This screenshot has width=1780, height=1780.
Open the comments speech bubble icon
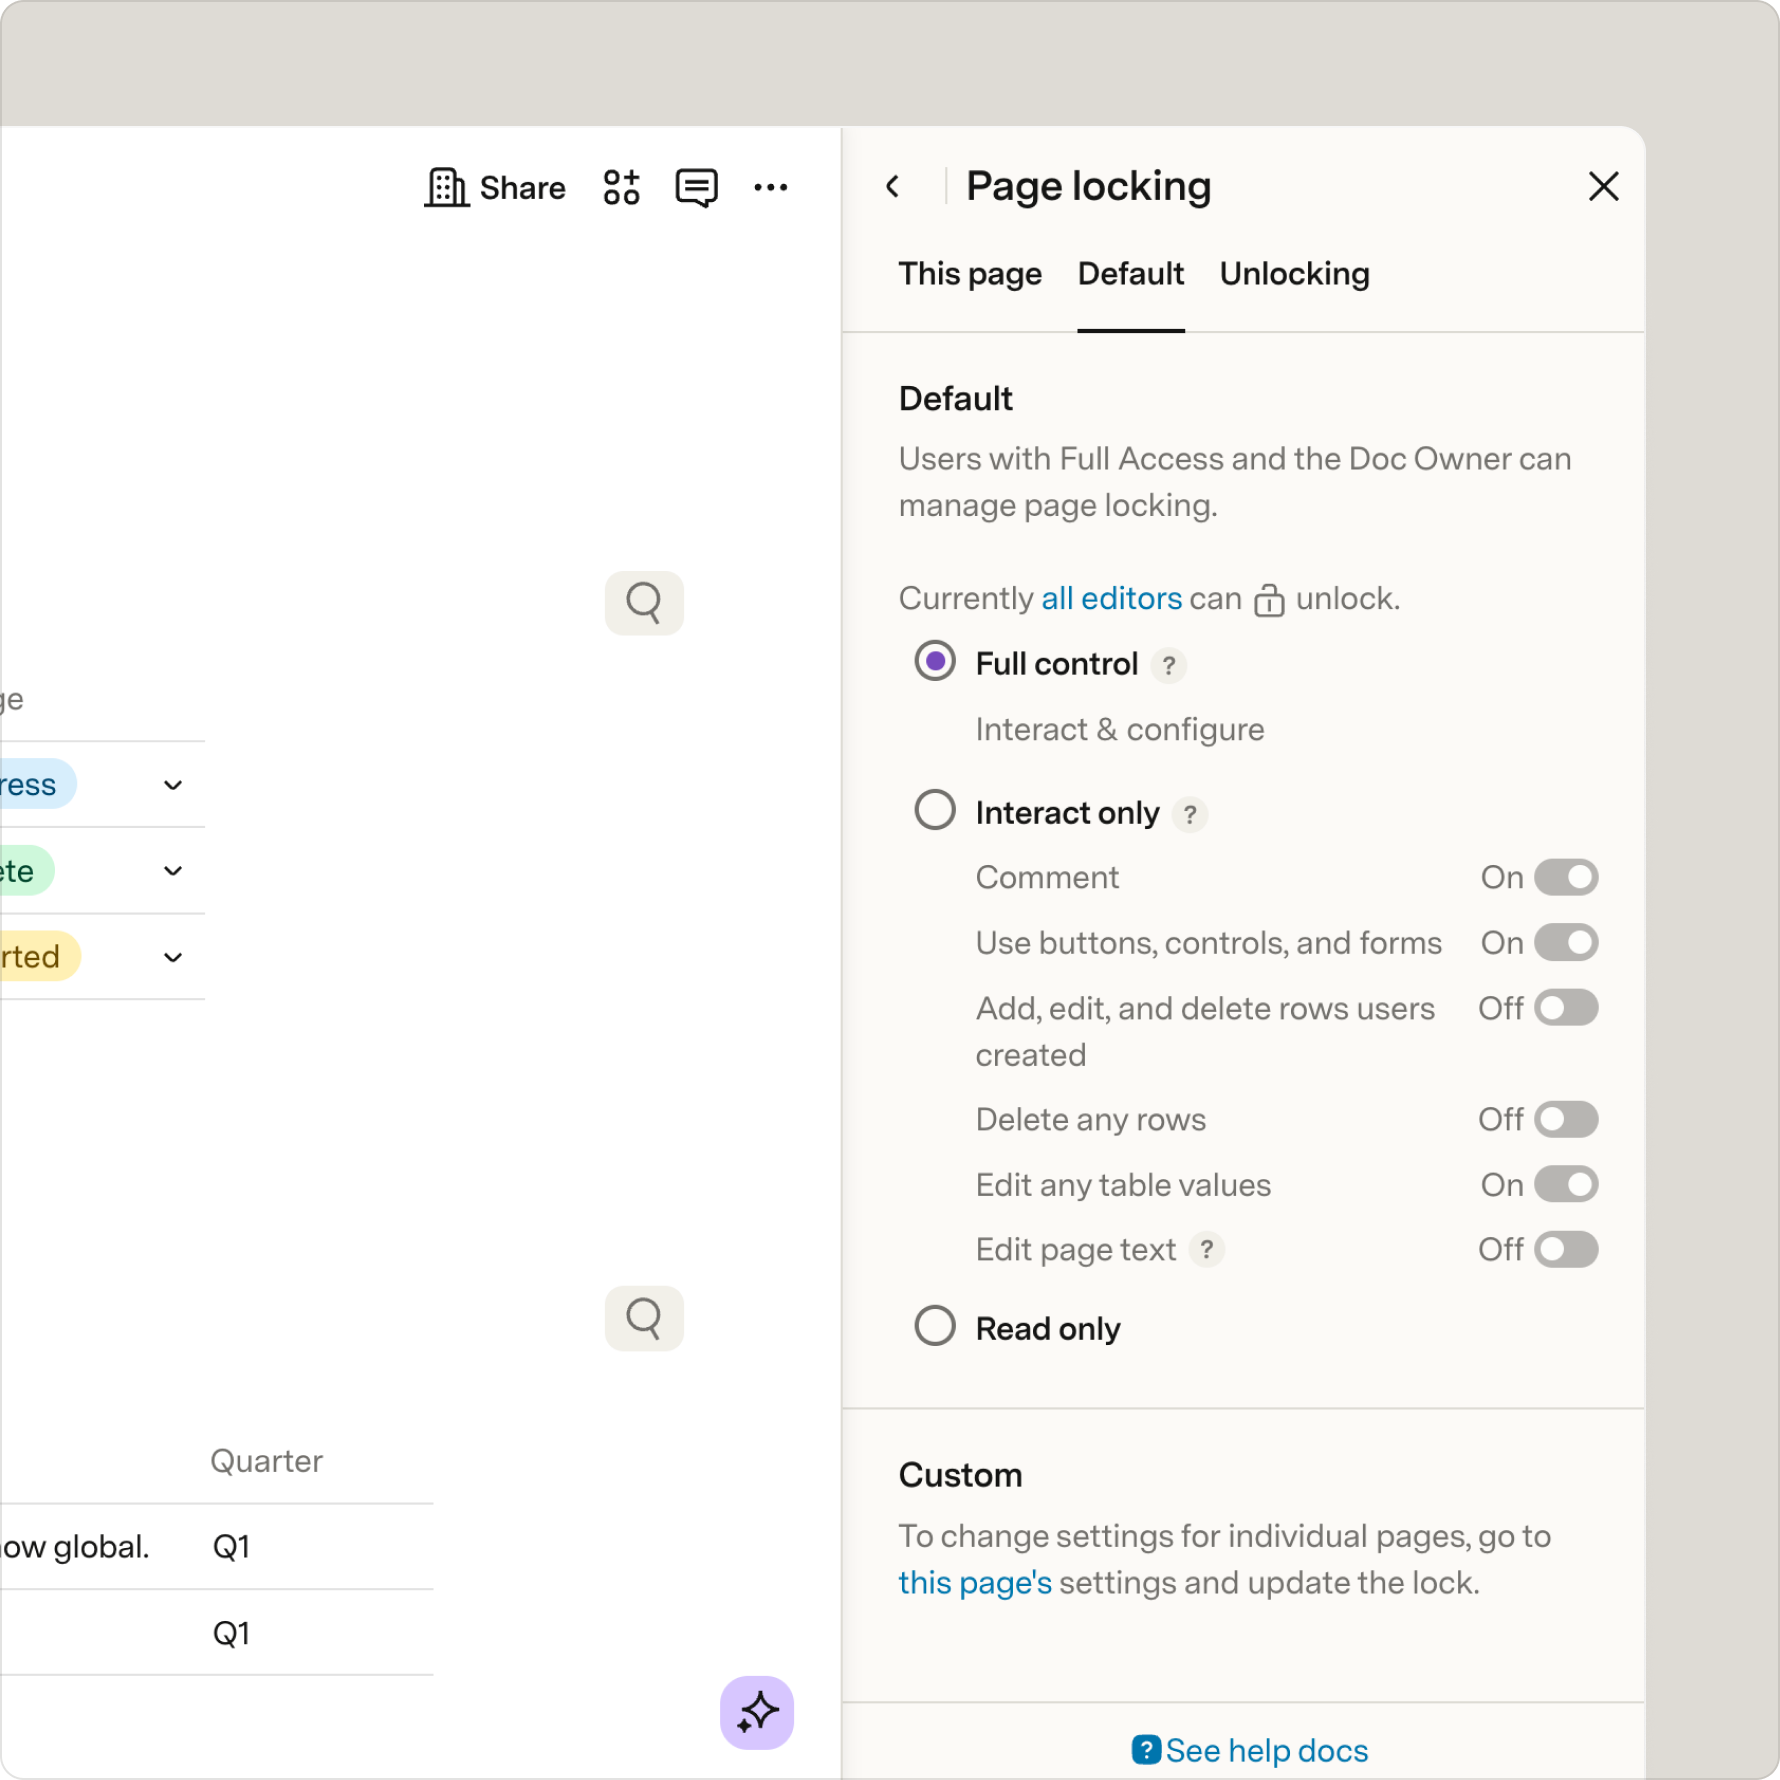pos(696,187)
